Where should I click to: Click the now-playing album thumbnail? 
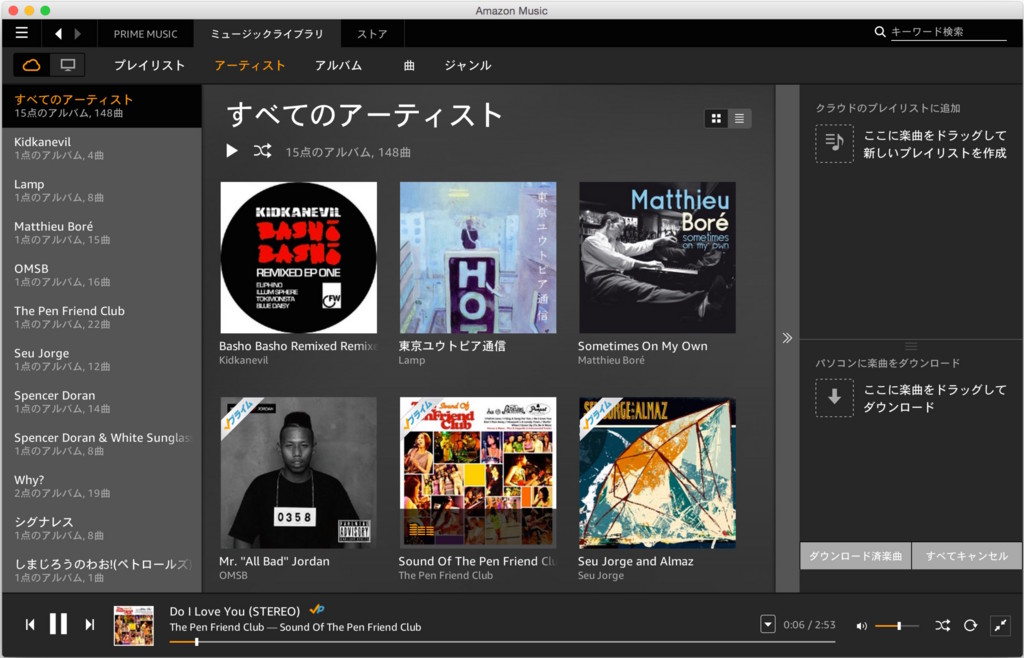(x=134, y=625)
